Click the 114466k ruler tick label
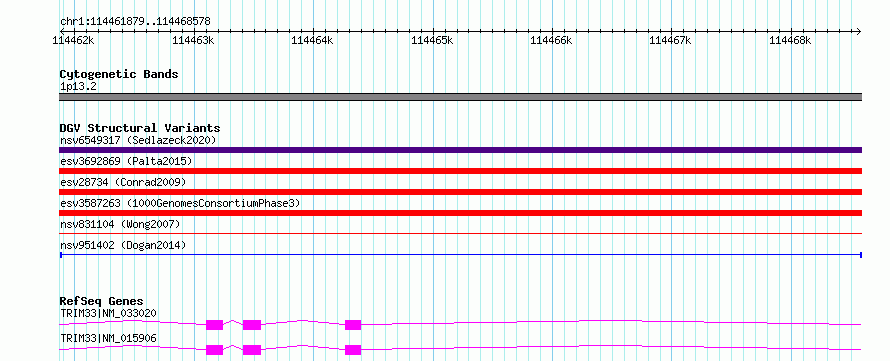Image resolution: width=890 pixels, height=361 pixels. [551, 40]
